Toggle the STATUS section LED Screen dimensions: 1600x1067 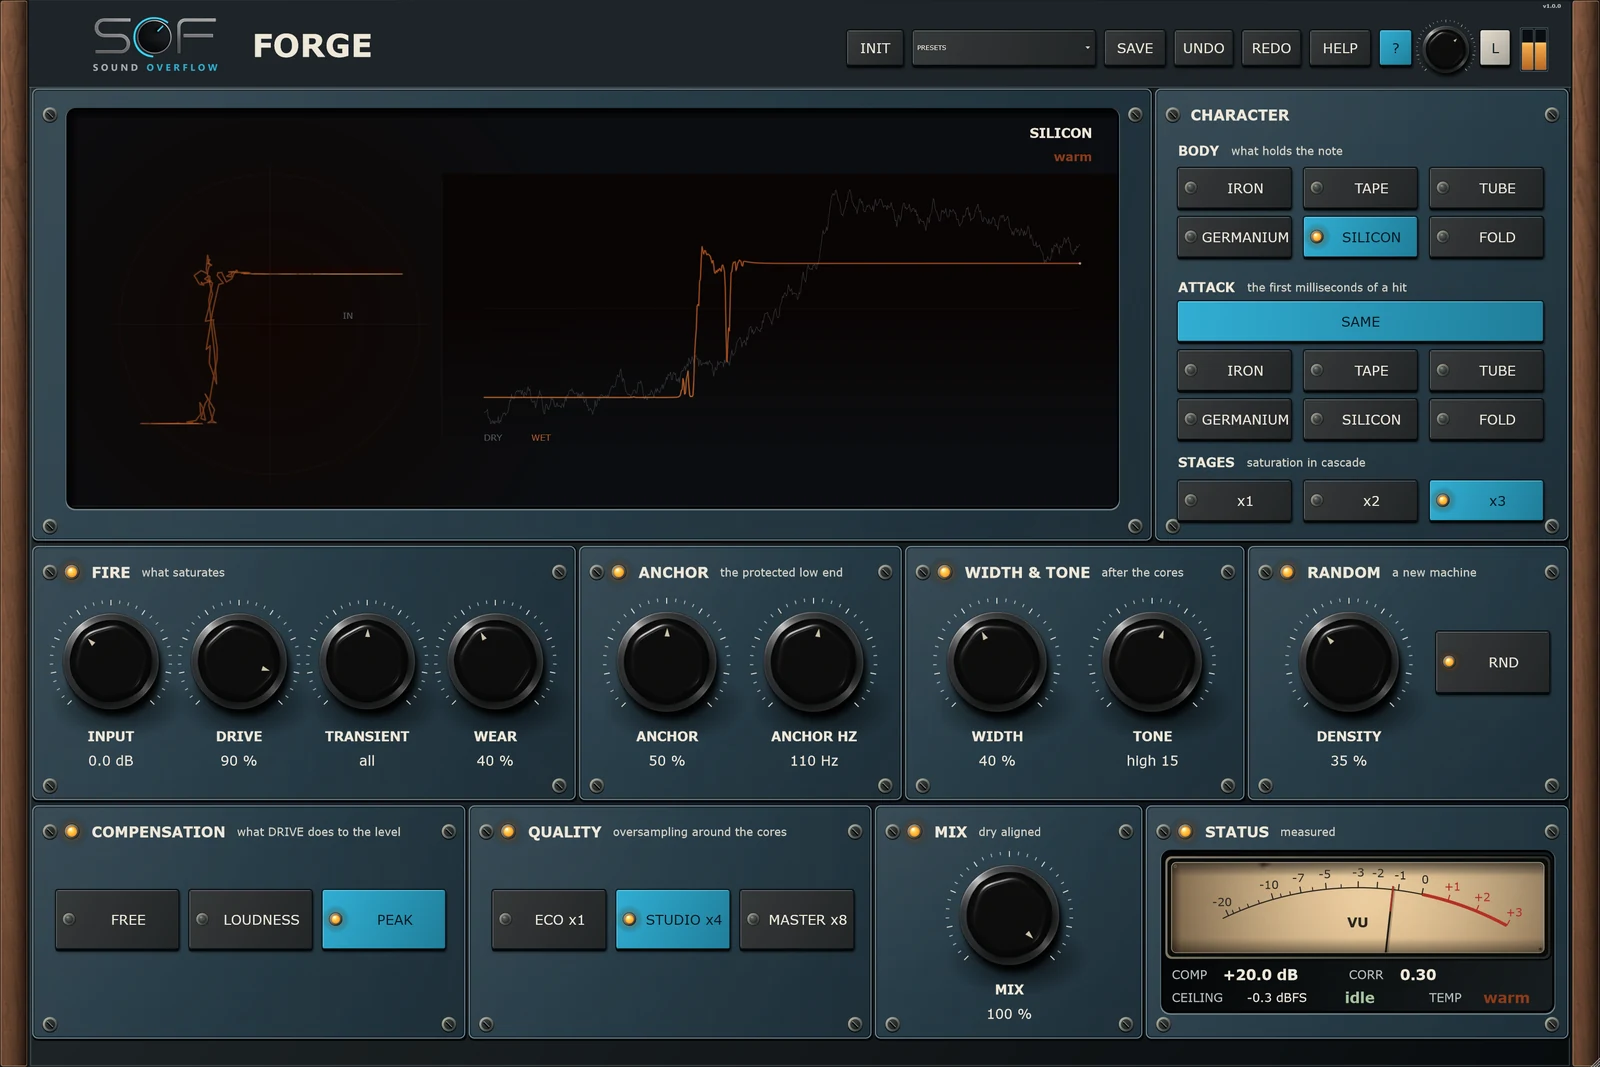click(x=1185, y=831)
